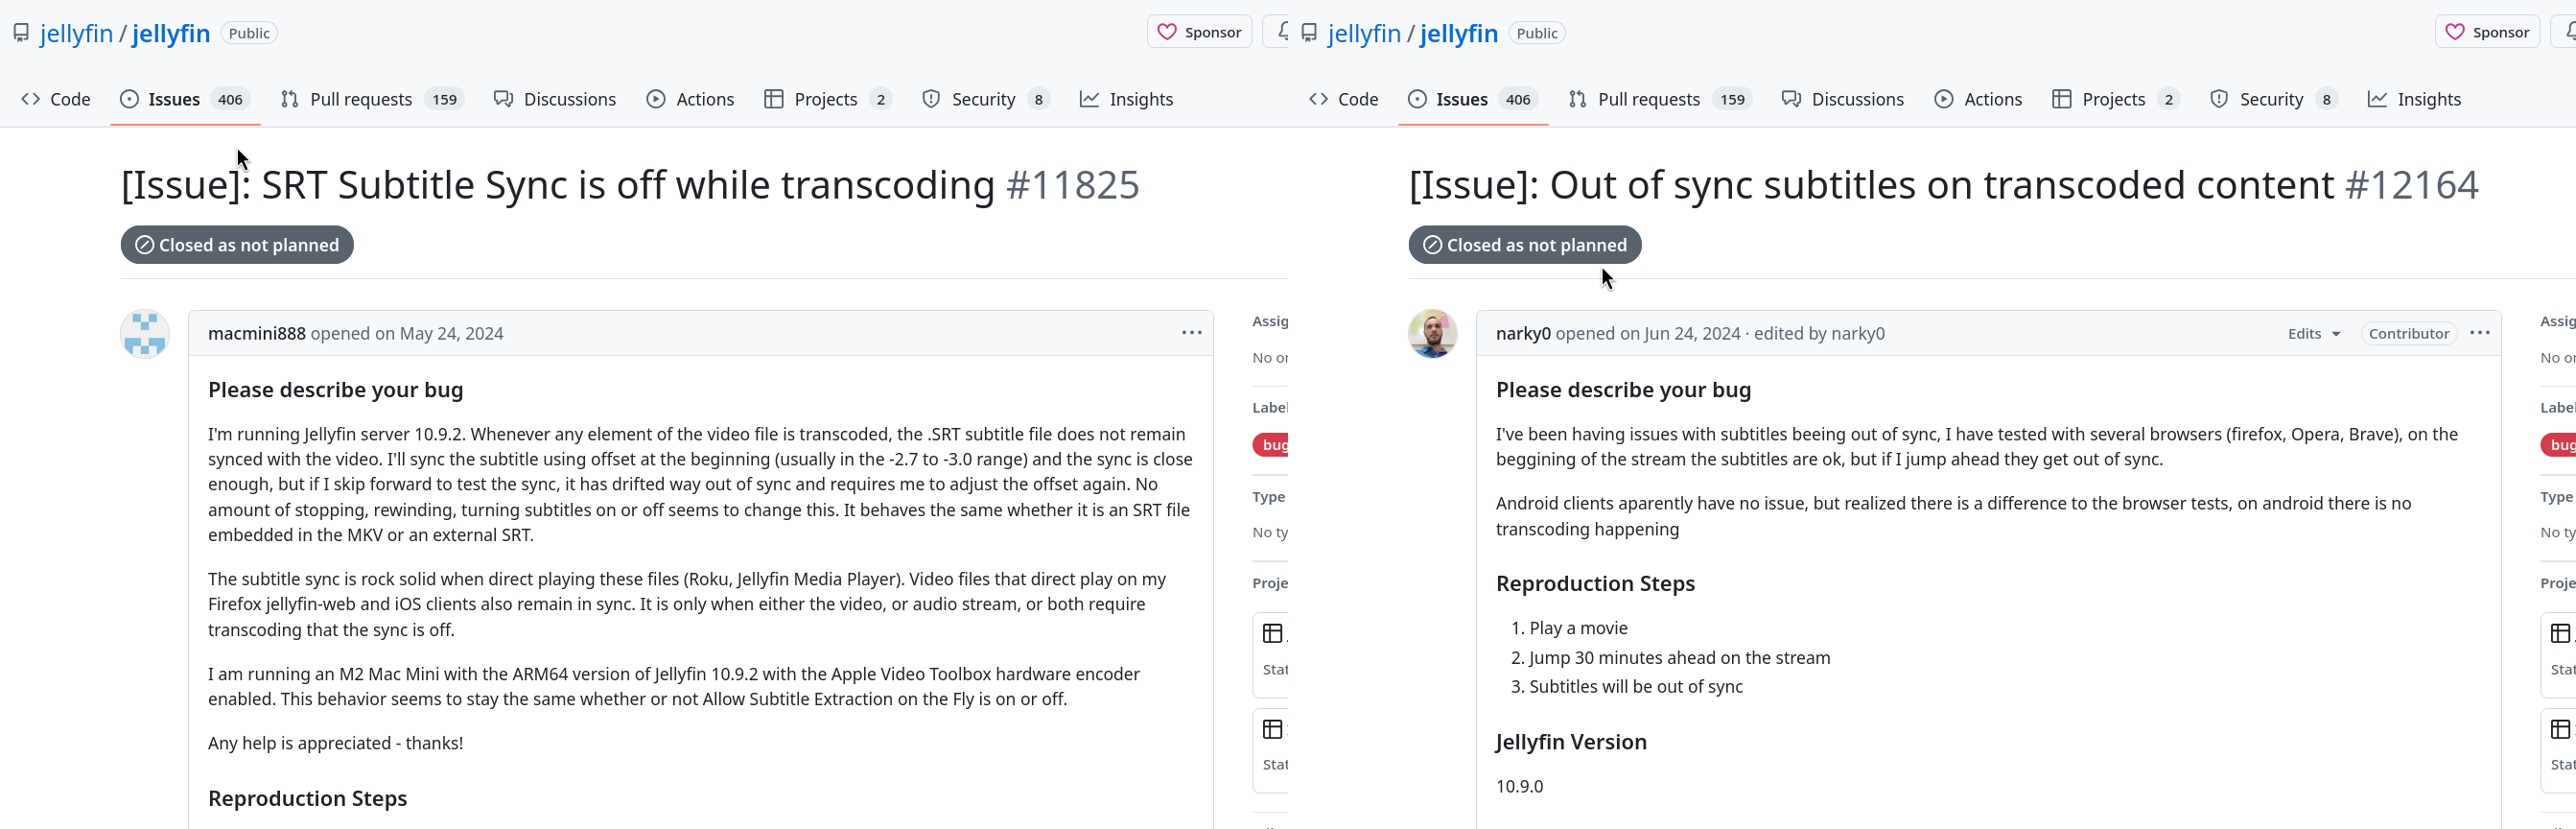The image size is (2576, 829).
Task: Select the Issues tab in issue #12164 window
Action: [x=1473, y=99]
